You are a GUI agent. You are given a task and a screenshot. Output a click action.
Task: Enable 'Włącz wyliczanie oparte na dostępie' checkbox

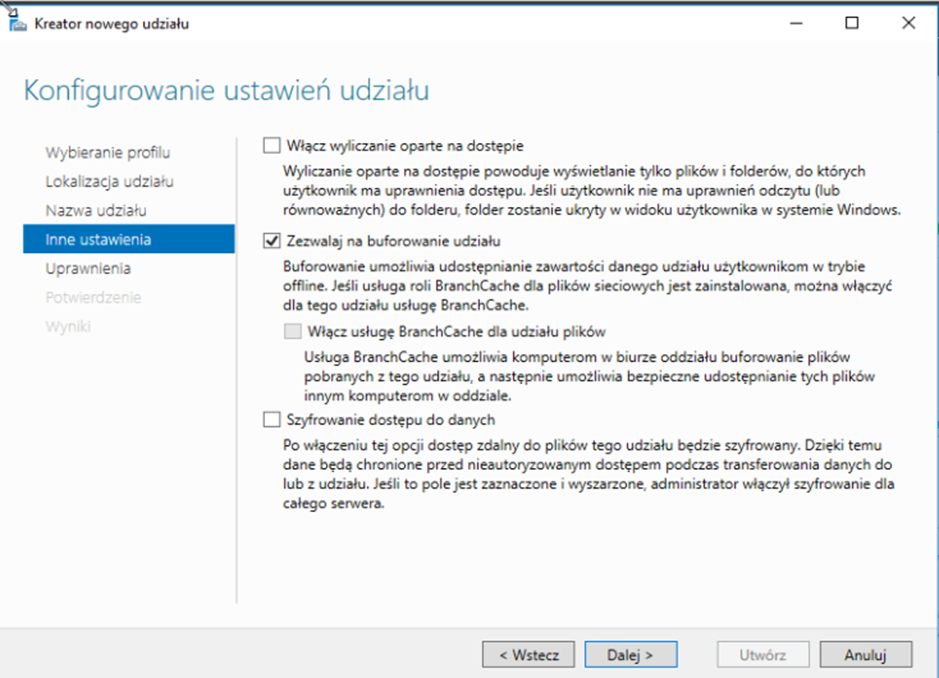pos(271,145)
